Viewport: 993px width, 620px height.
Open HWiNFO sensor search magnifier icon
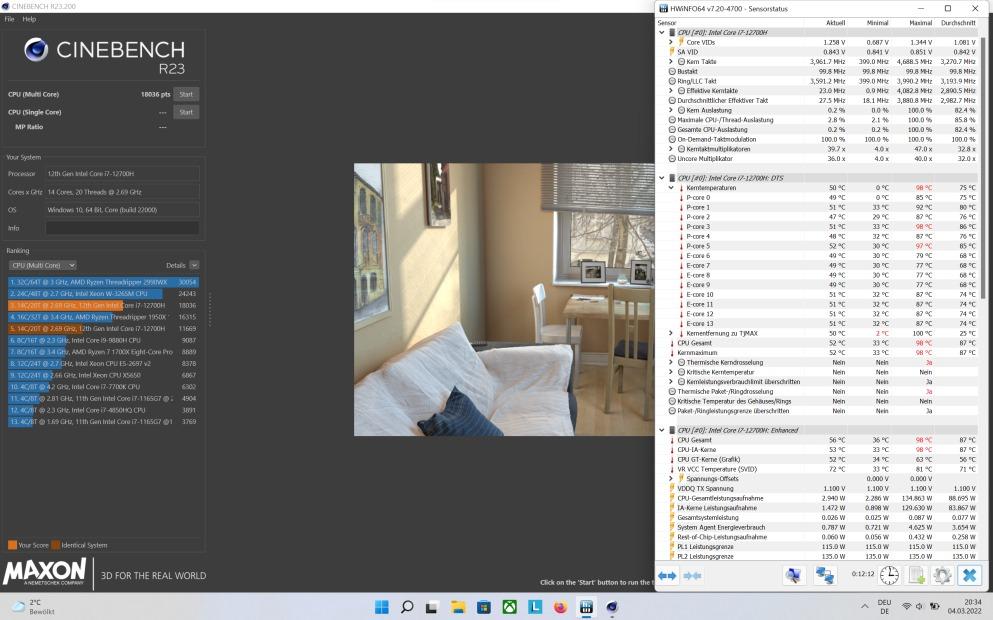pyautogui.click(x=793, y=575)
